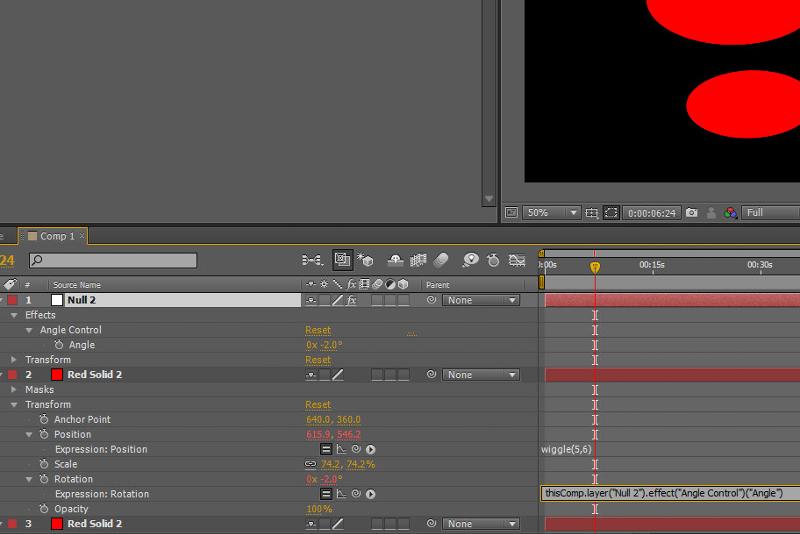
Task: Disable the Position expression equals switch
Action: 326,449
